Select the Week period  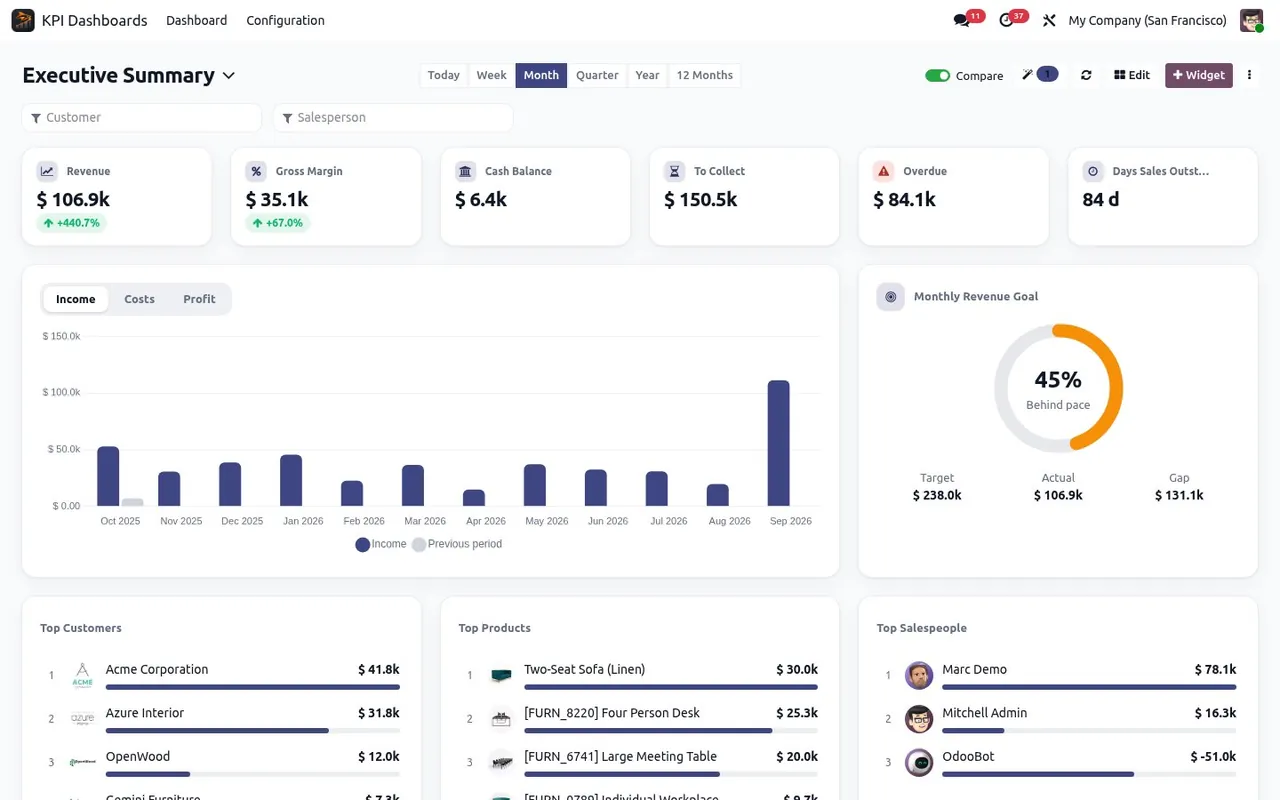[x=491, y=75]
